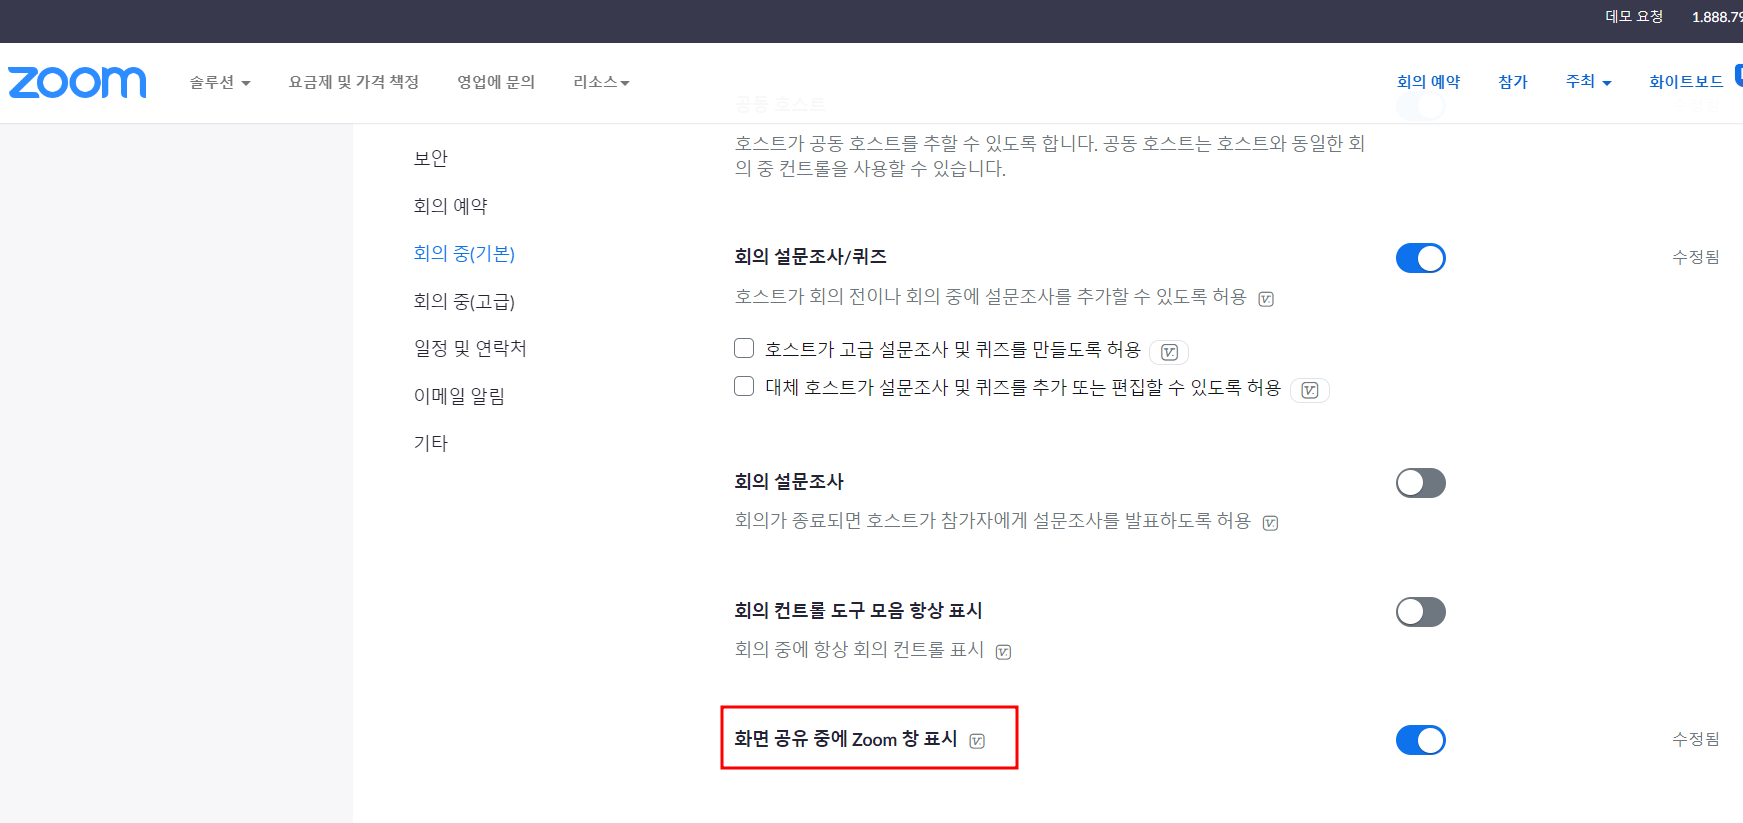
Task: Expand the 주최 dropdown
Action: point(1588,82)
